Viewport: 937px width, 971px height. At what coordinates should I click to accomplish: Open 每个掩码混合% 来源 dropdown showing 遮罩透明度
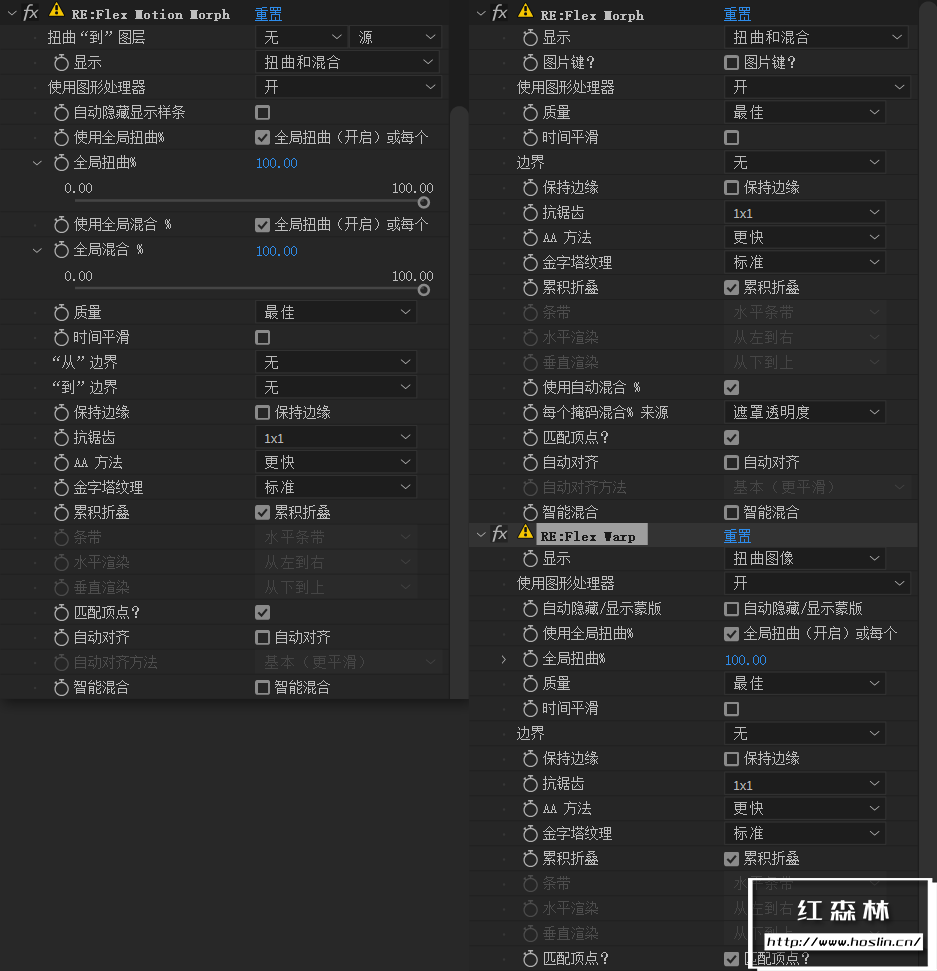804,412
